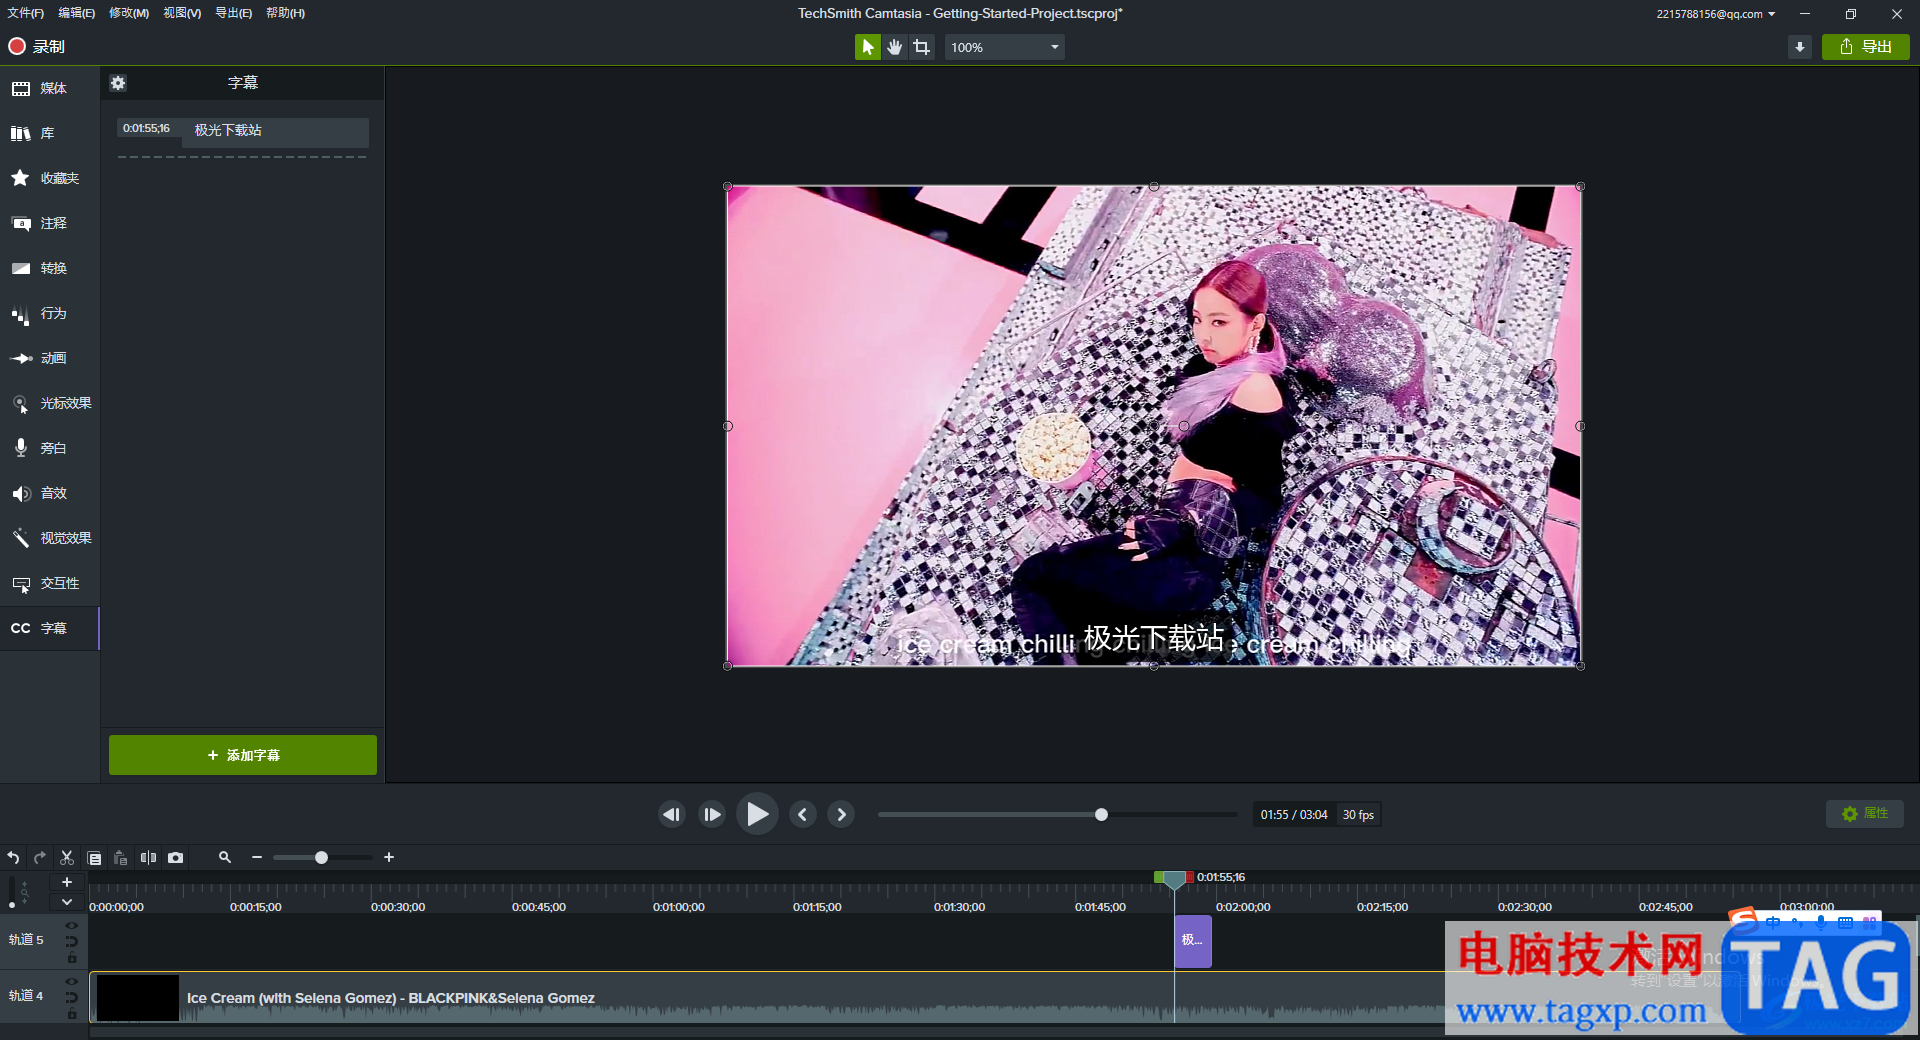
Task: Open the 视觉效果 visual effects tab
Action: click(49, 539)
